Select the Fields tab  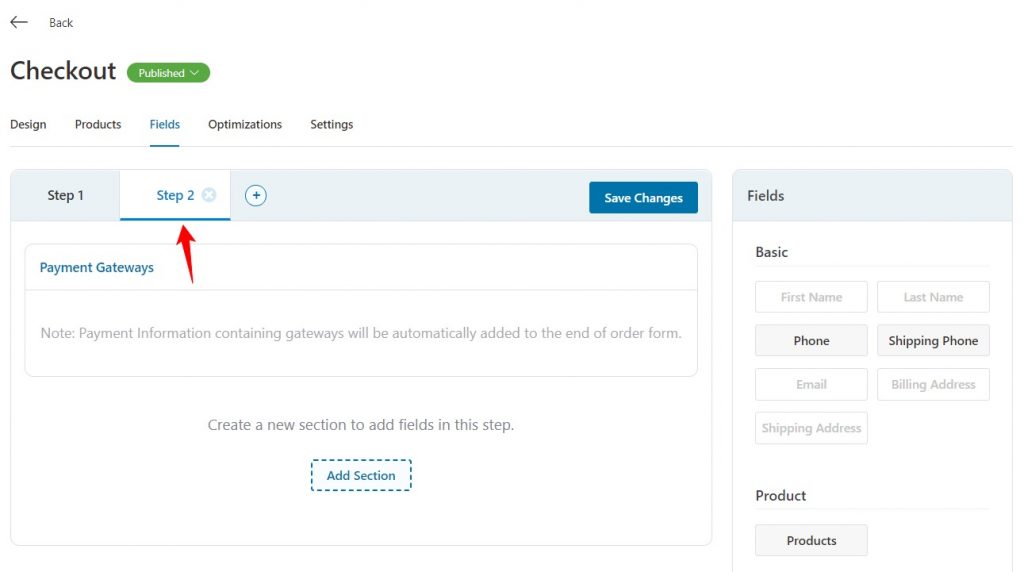(165, 124)
